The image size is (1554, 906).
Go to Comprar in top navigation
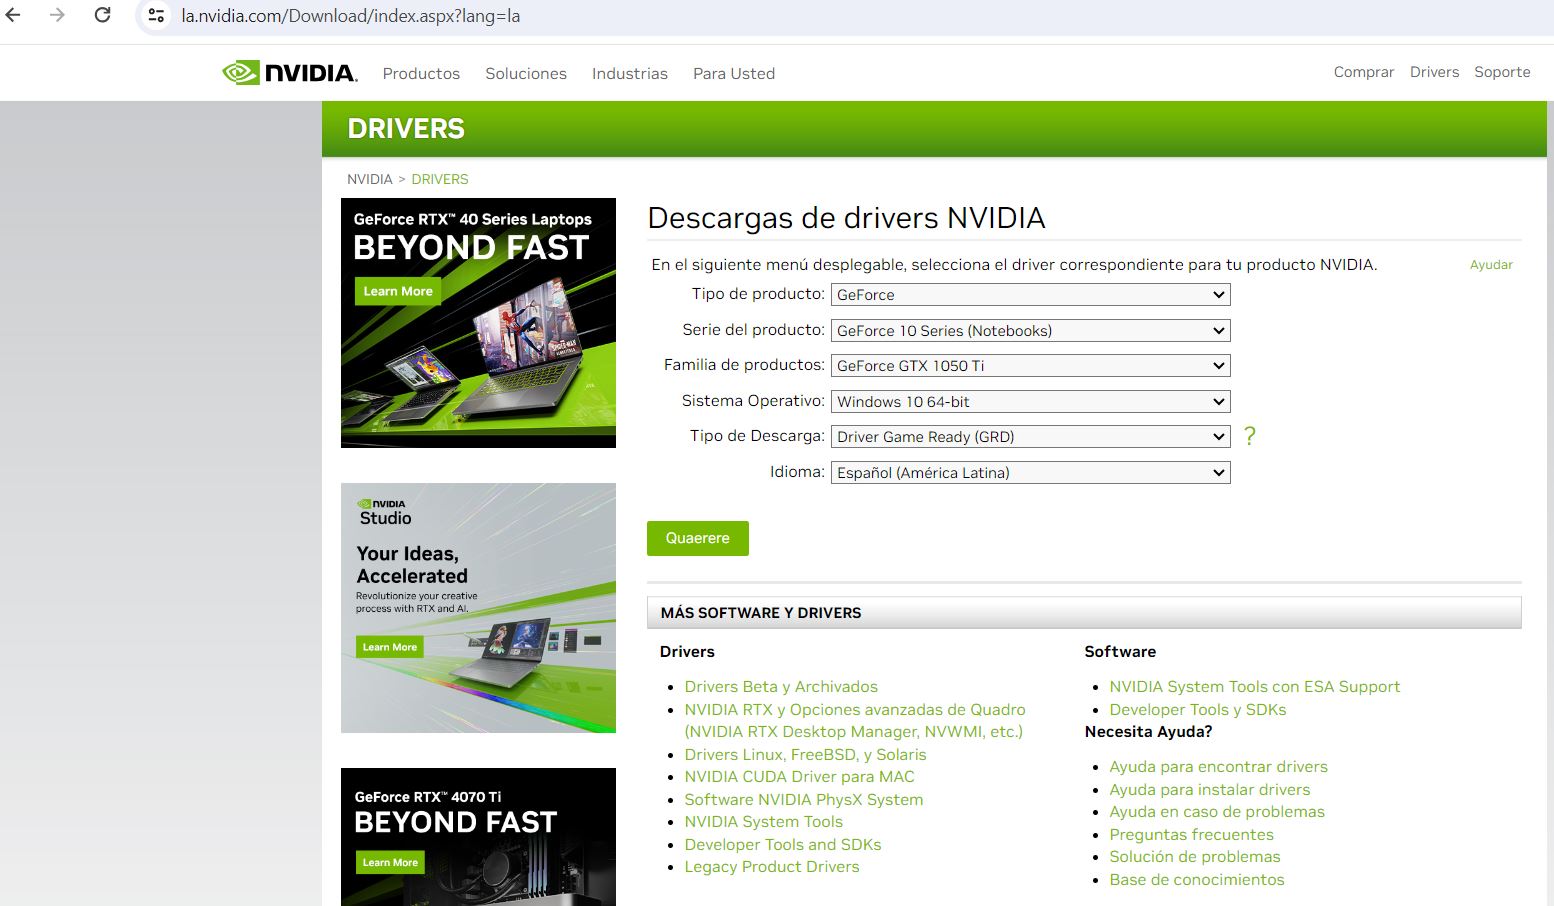(x=1364, y=72)
